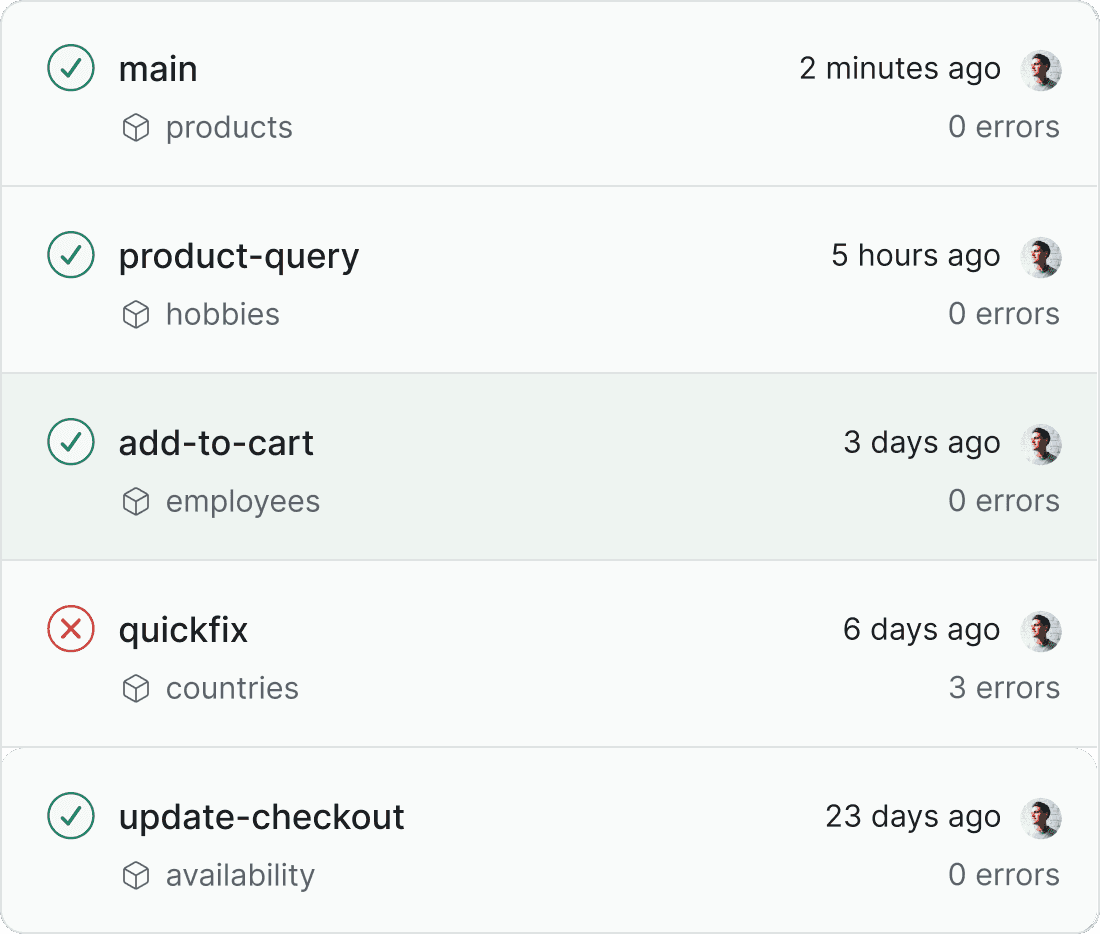Open the main branch
This screenshot has height=934, width=1100.
pyautogui.click(x=158, y=68)
